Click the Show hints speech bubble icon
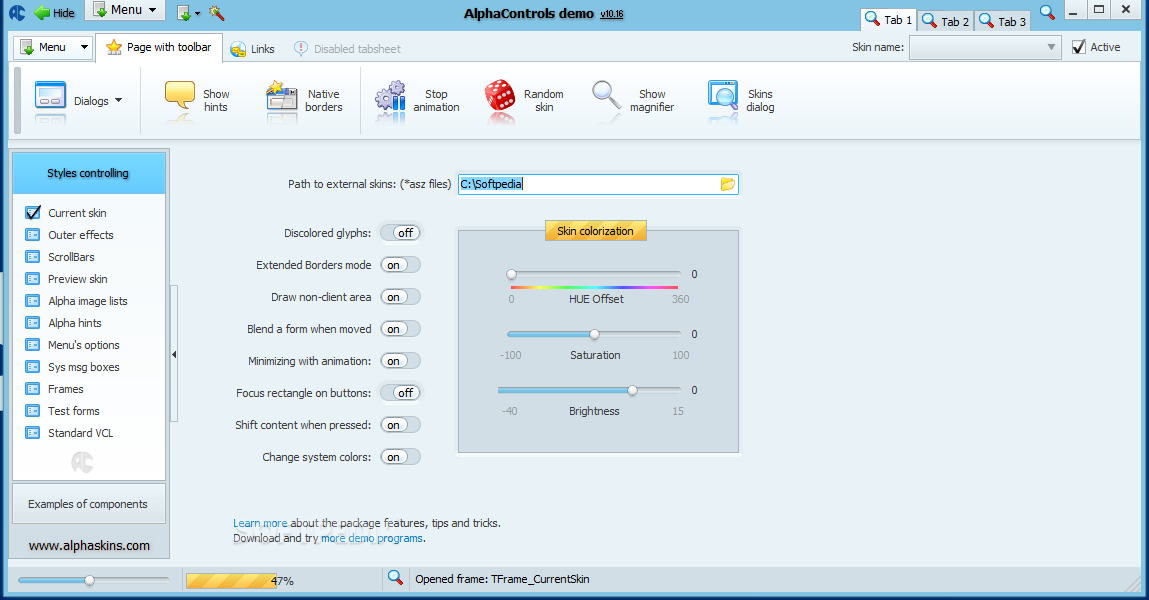This screenshot has height=600, width=1149. point(180,97)
